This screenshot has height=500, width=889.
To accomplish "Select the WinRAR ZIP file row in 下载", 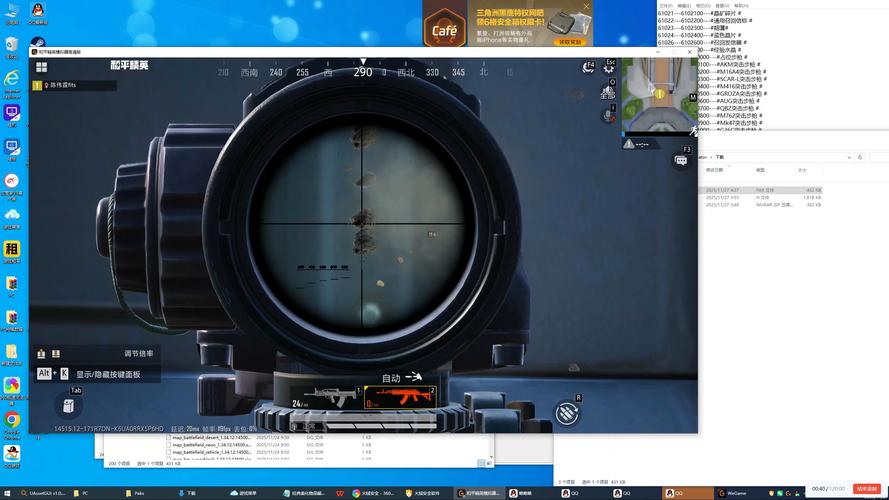I will pos(760,205).
